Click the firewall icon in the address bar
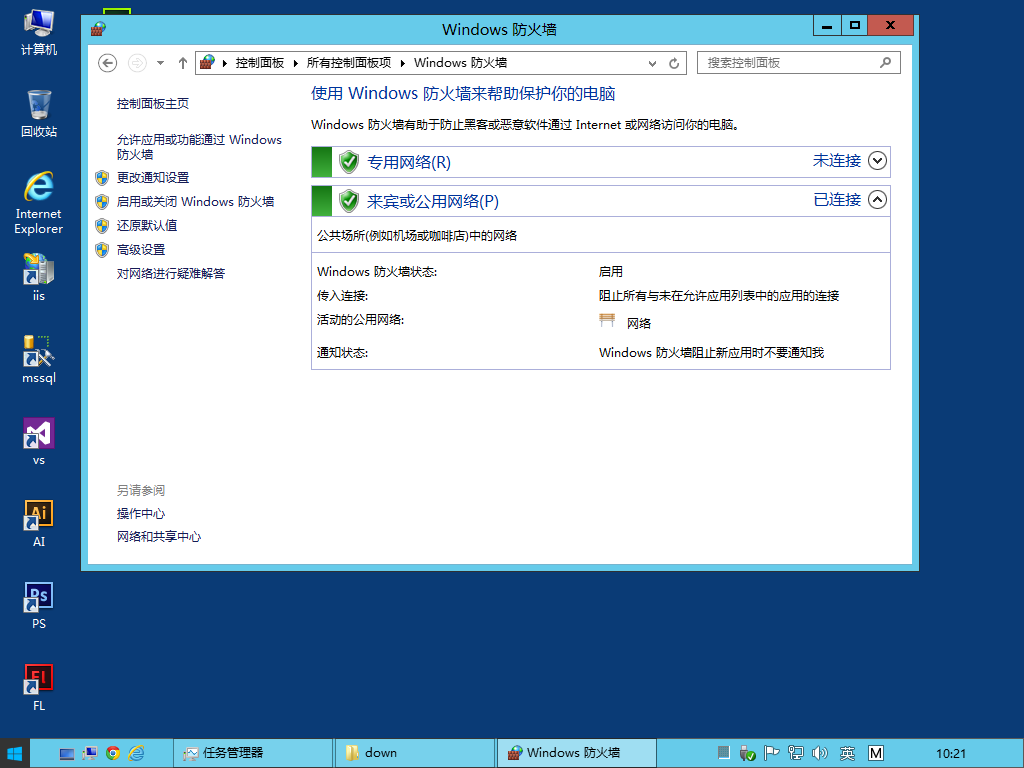The width and height of the screenshot is (1024, 768). pos(207,63)
